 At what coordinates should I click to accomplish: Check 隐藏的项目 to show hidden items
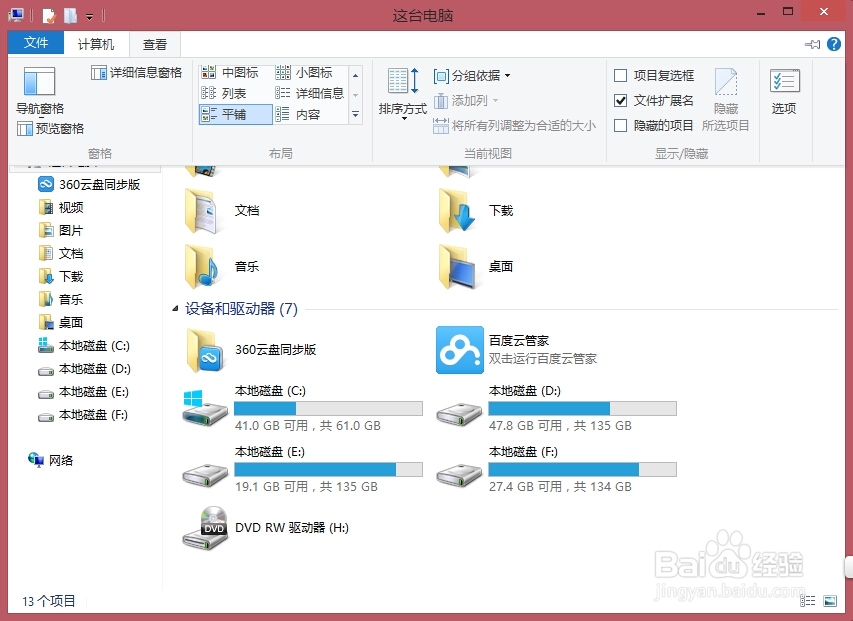coord(619,123)
